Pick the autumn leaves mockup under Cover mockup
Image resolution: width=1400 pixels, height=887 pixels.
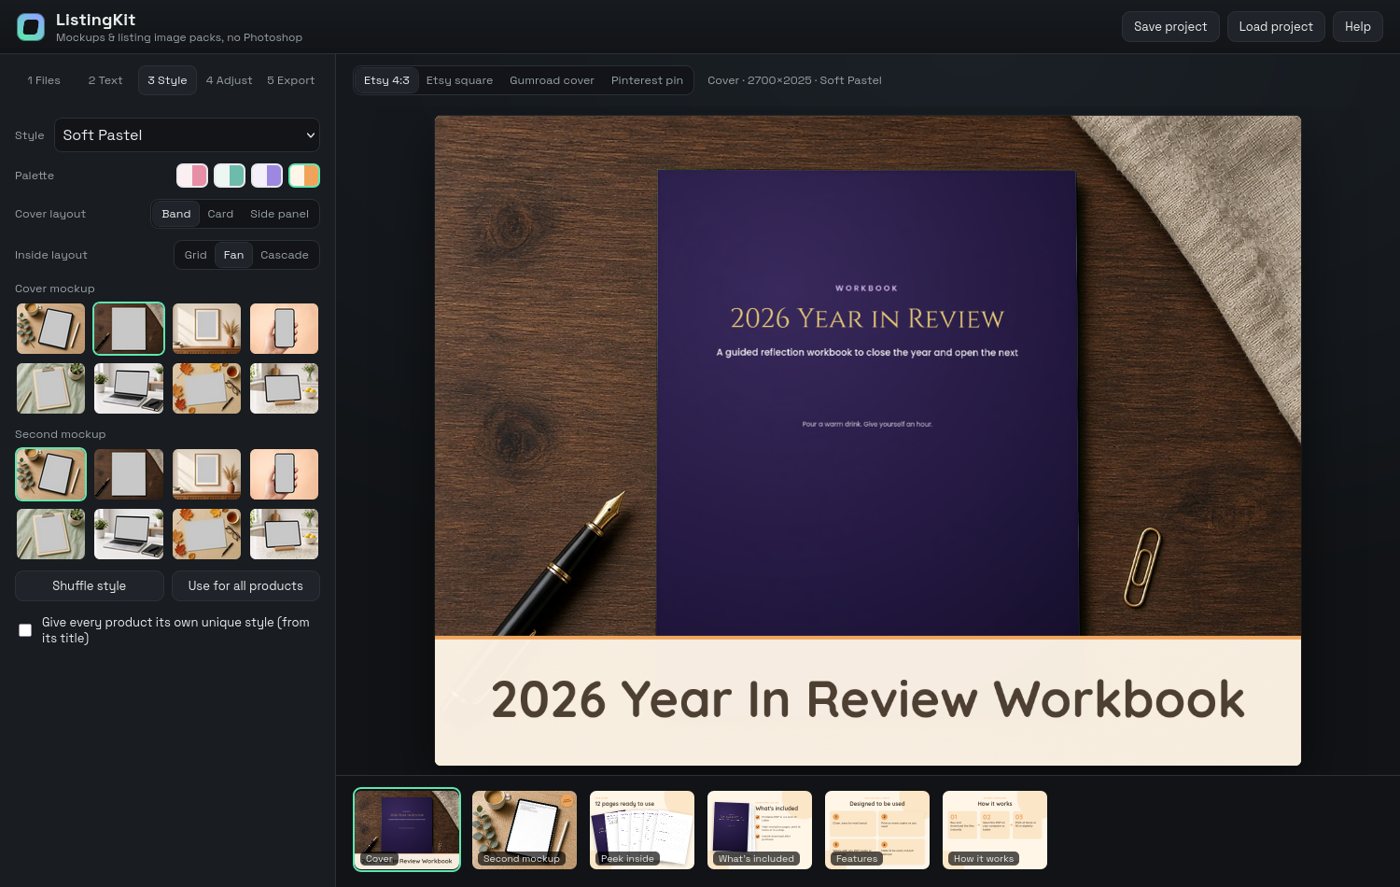(x=207, y=388)
